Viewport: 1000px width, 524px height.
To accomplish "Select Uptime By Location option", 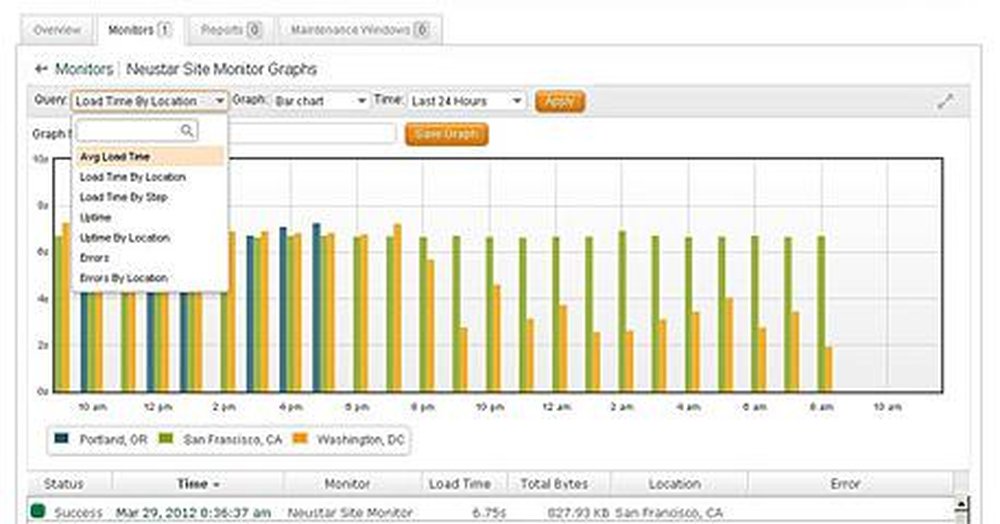I will tap(125, 238).
